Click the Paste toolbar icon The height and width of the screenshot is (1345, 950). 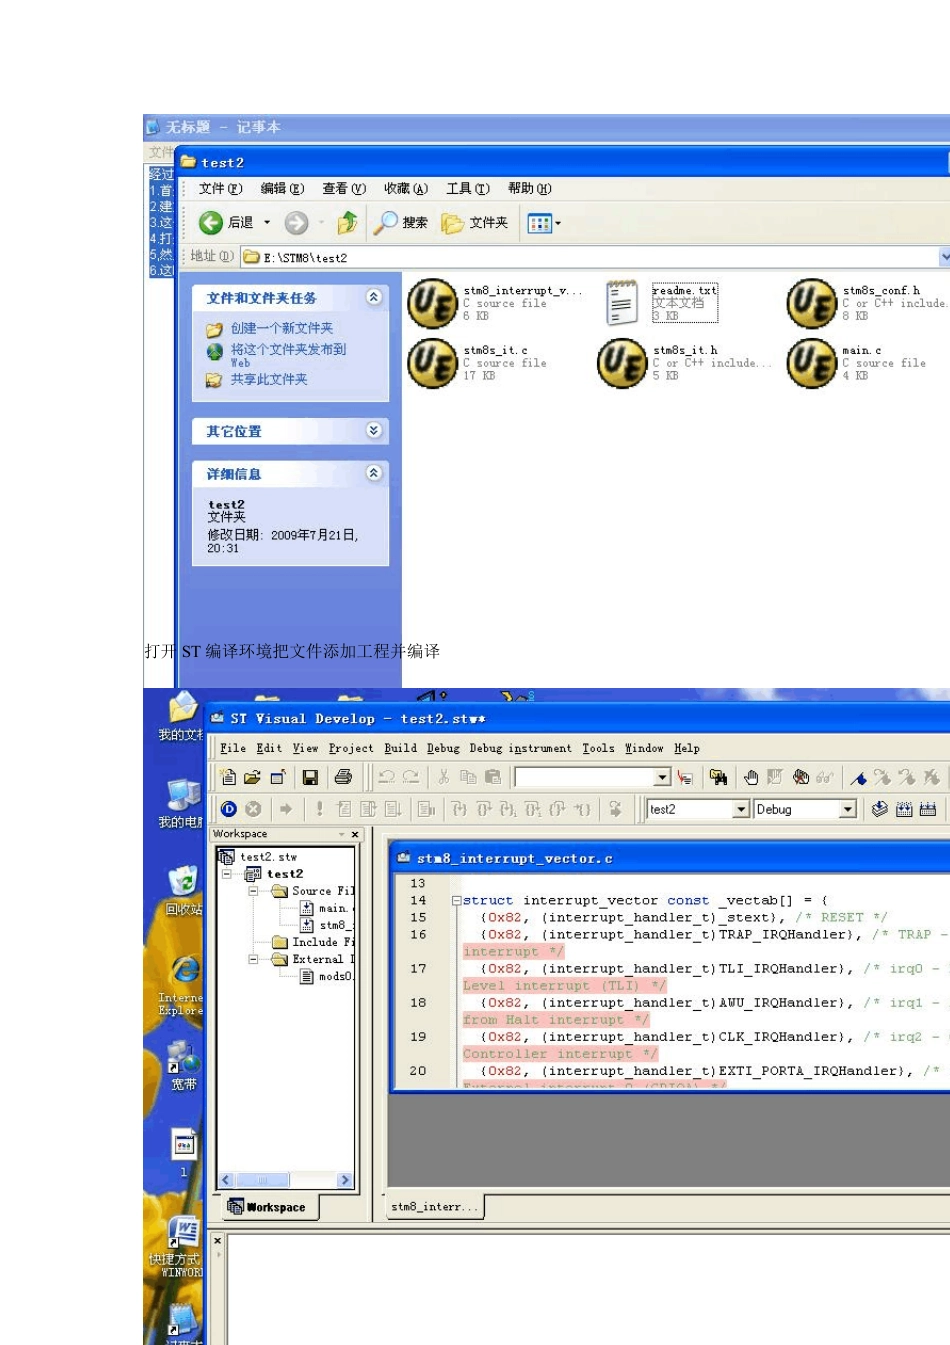pos(493,777)
